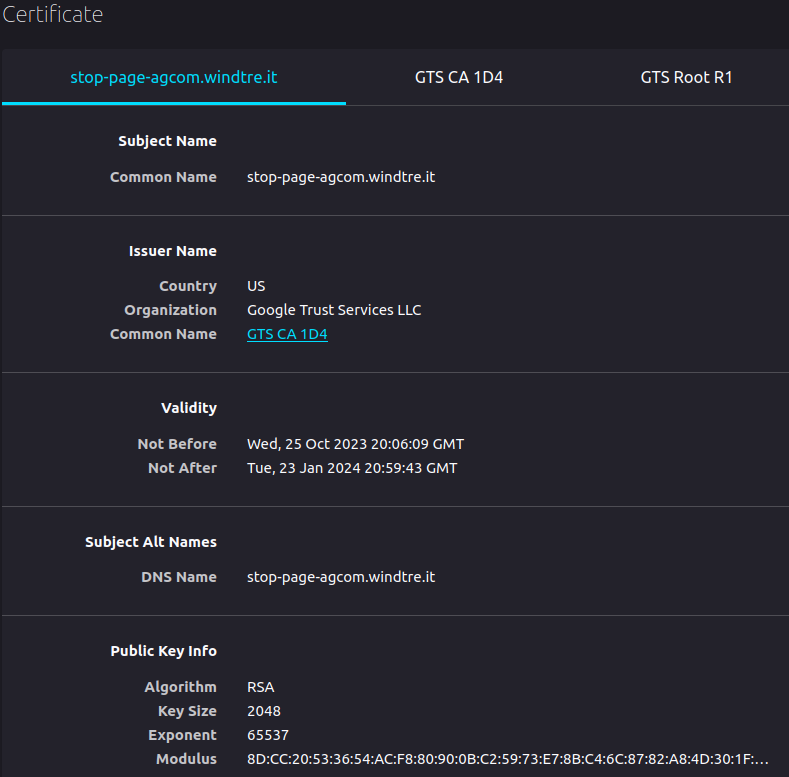789x777 pixels.
Task: Select the stop-page-agcom.windtre.it tab
Action: point(174,77)
